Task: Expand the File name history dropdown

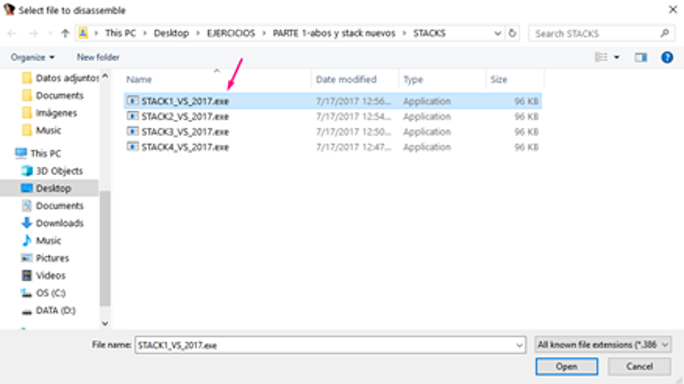Action: pos(519,345)
